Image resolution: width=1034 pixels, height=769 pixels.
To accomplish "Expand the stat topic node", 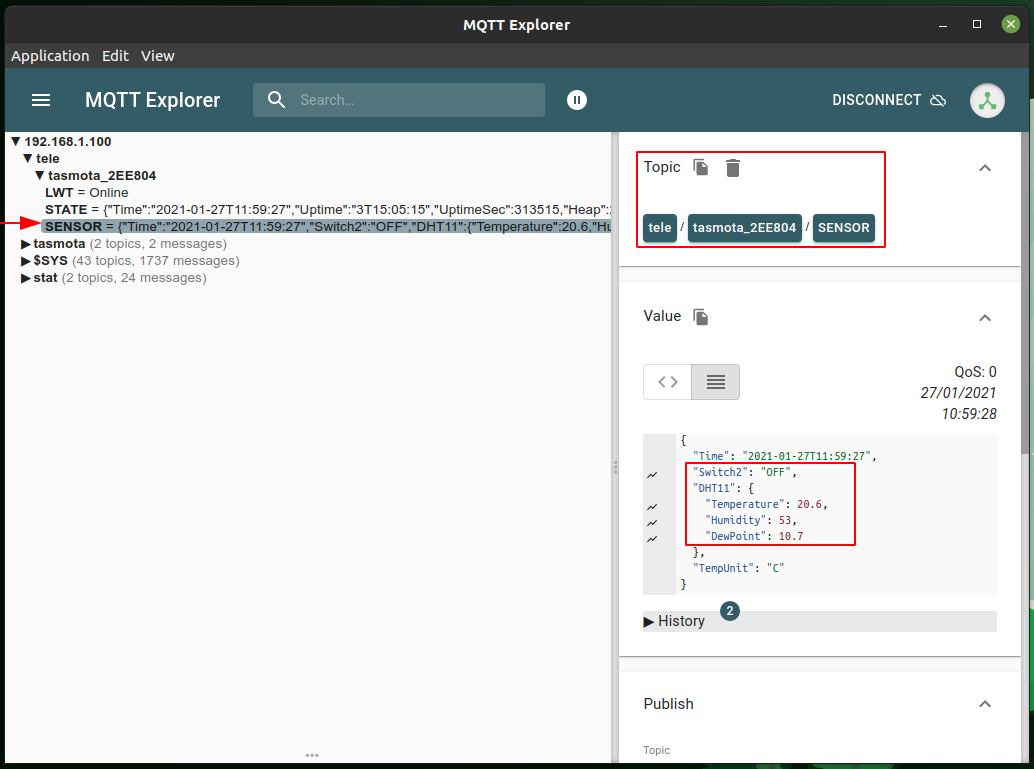I will point(26,278).
